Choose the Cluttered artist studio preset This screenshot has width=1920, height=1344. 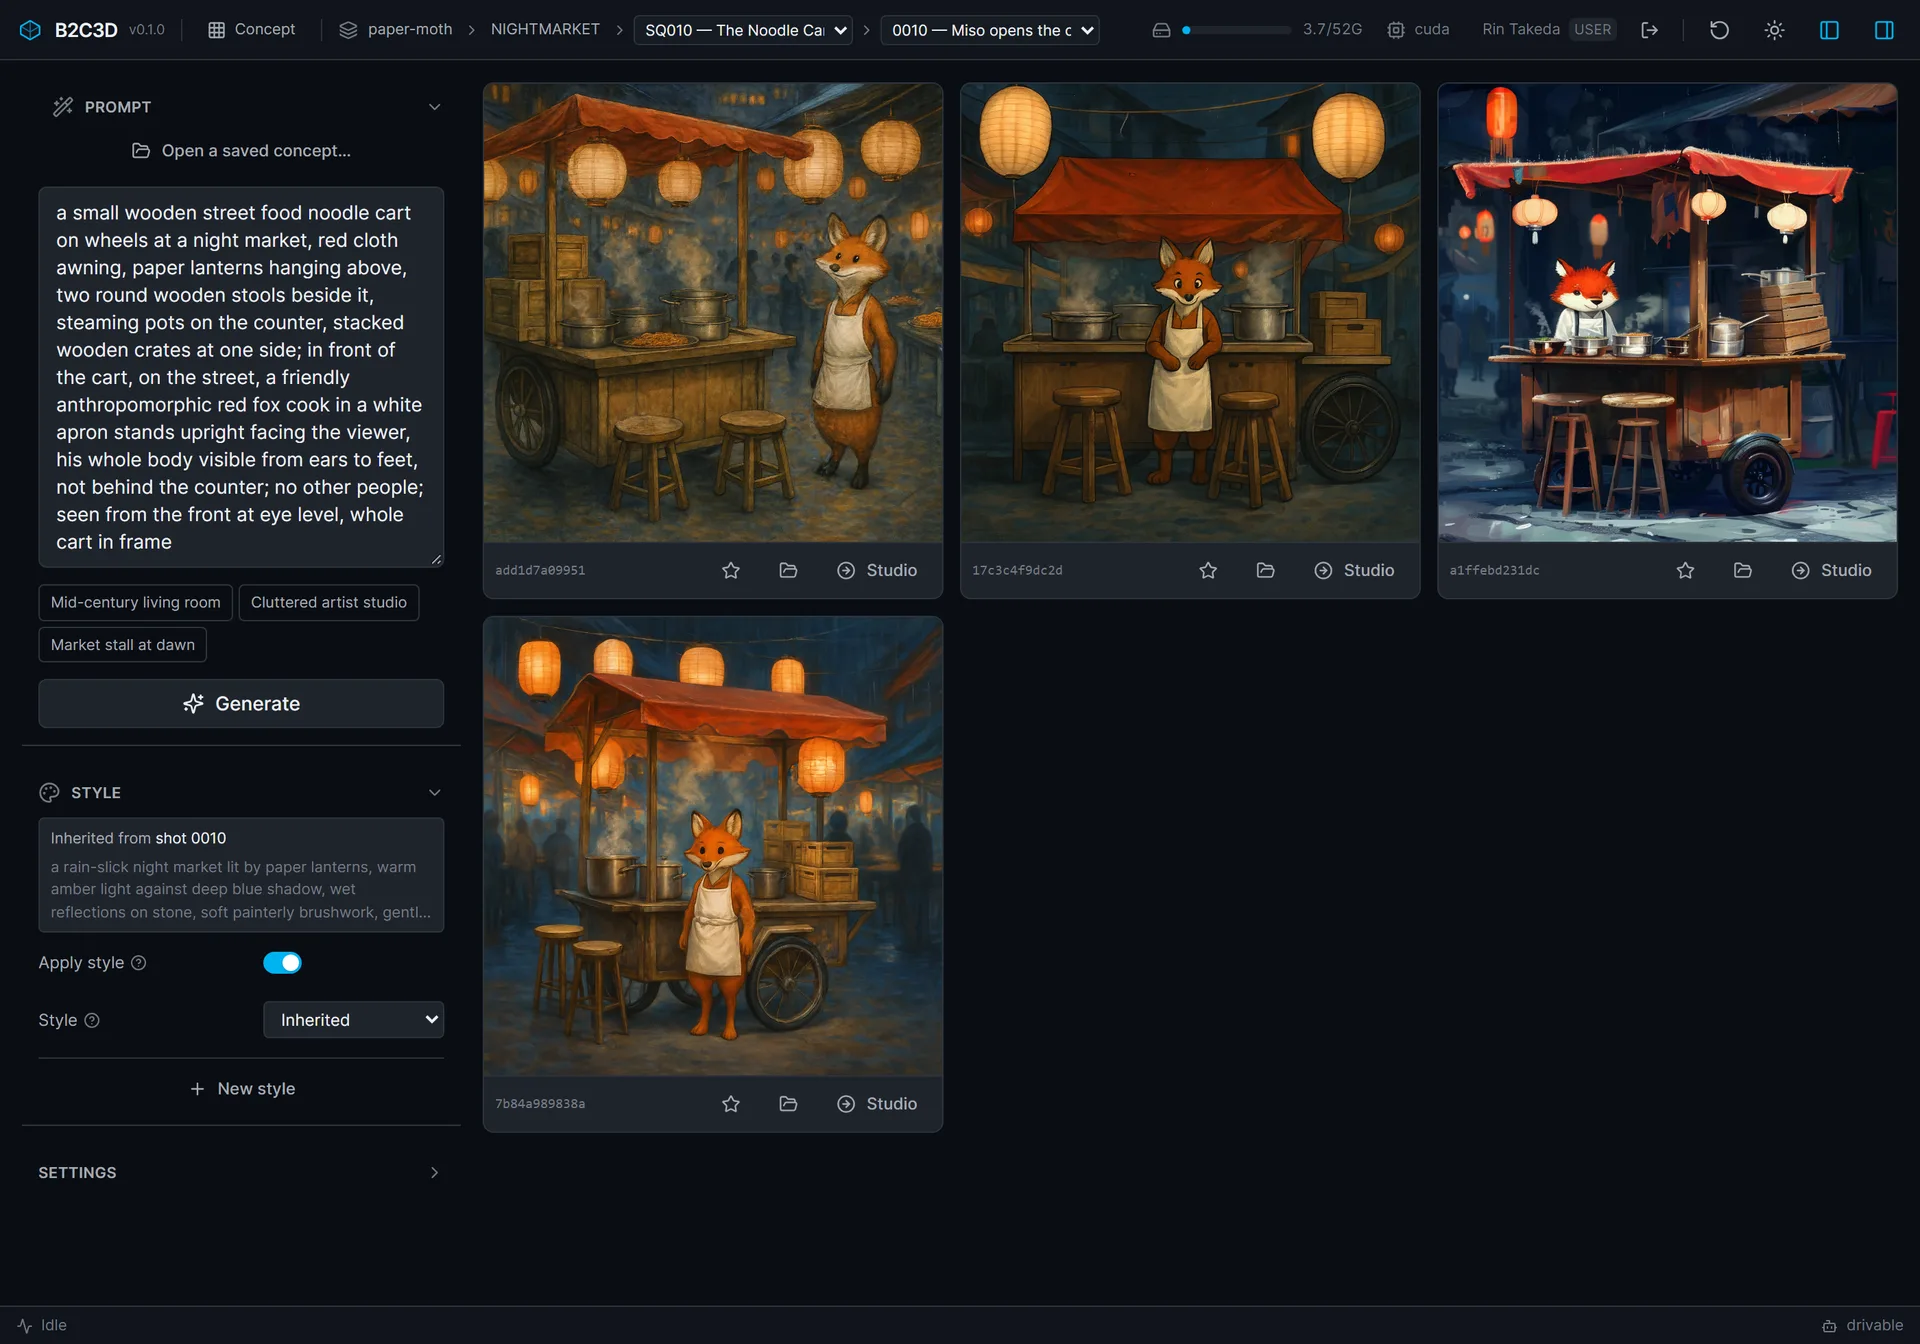[328, 602]
